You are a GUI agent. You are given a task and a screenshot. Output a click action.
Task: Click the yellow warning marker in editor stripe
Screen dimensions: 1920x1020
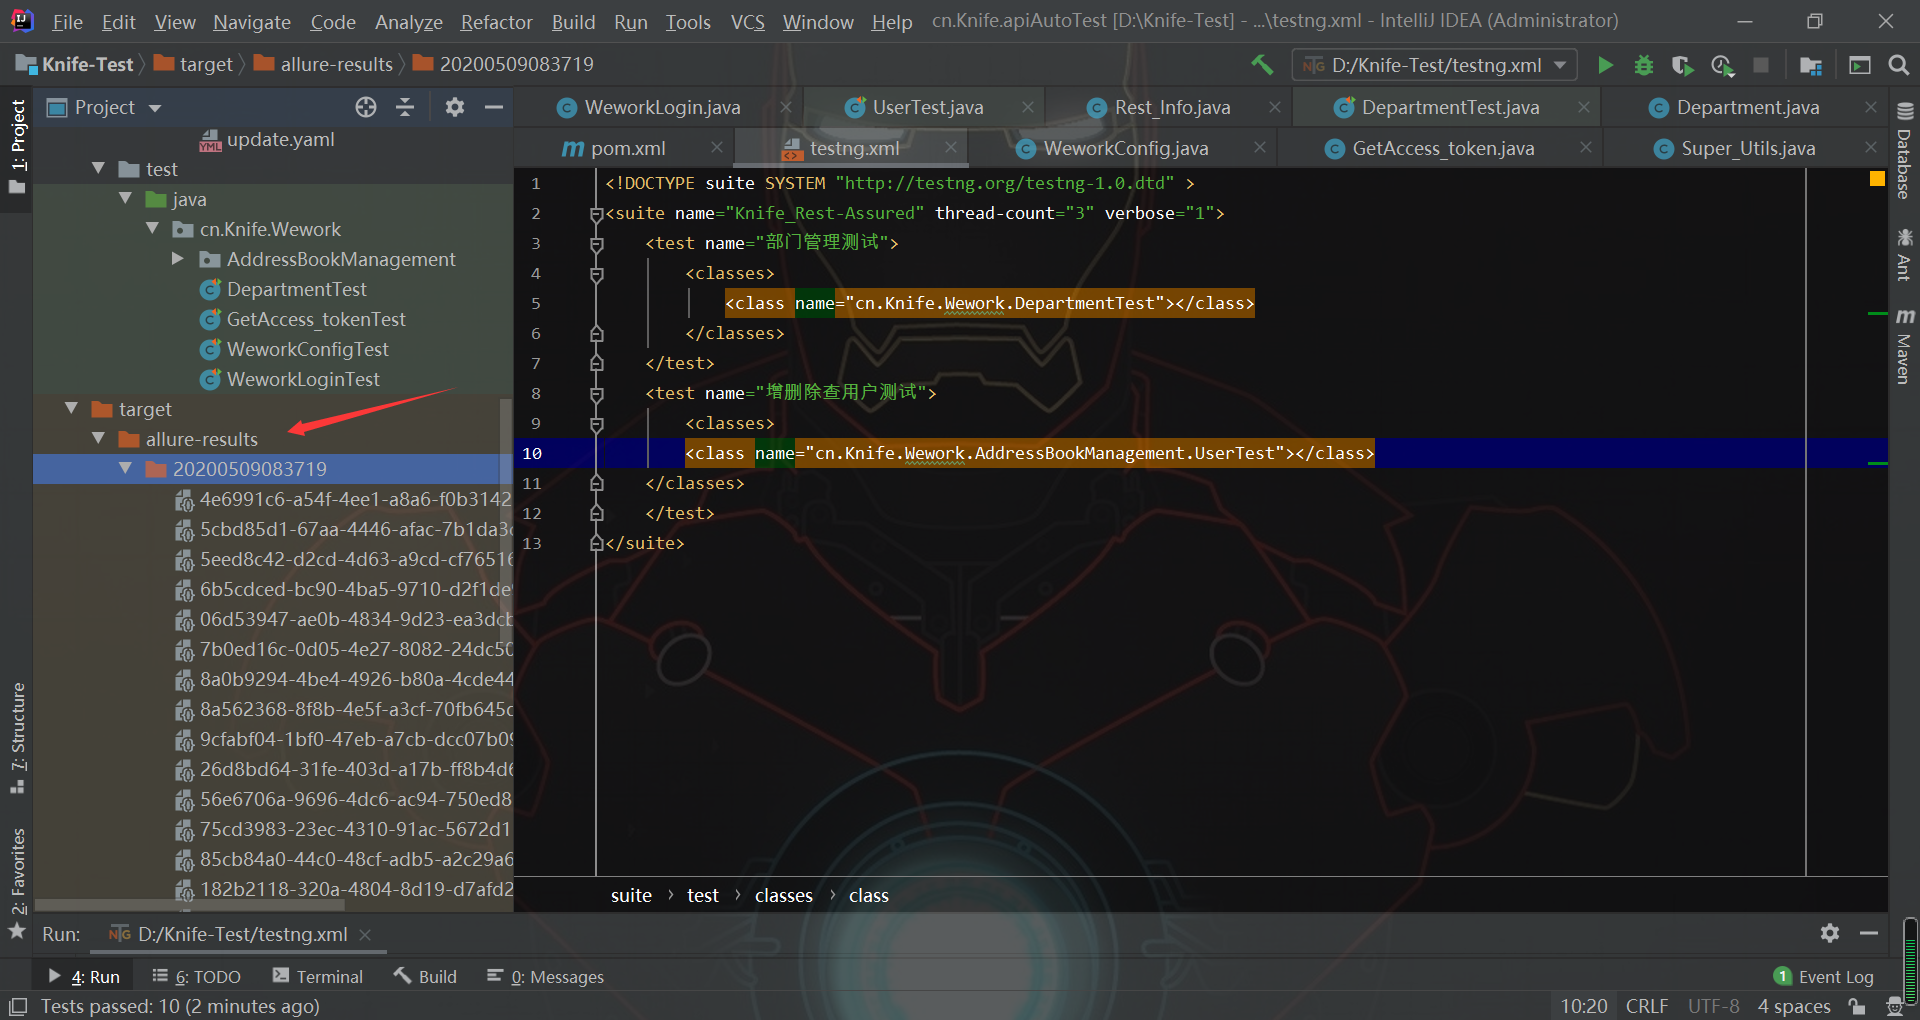click(1876, 179)
